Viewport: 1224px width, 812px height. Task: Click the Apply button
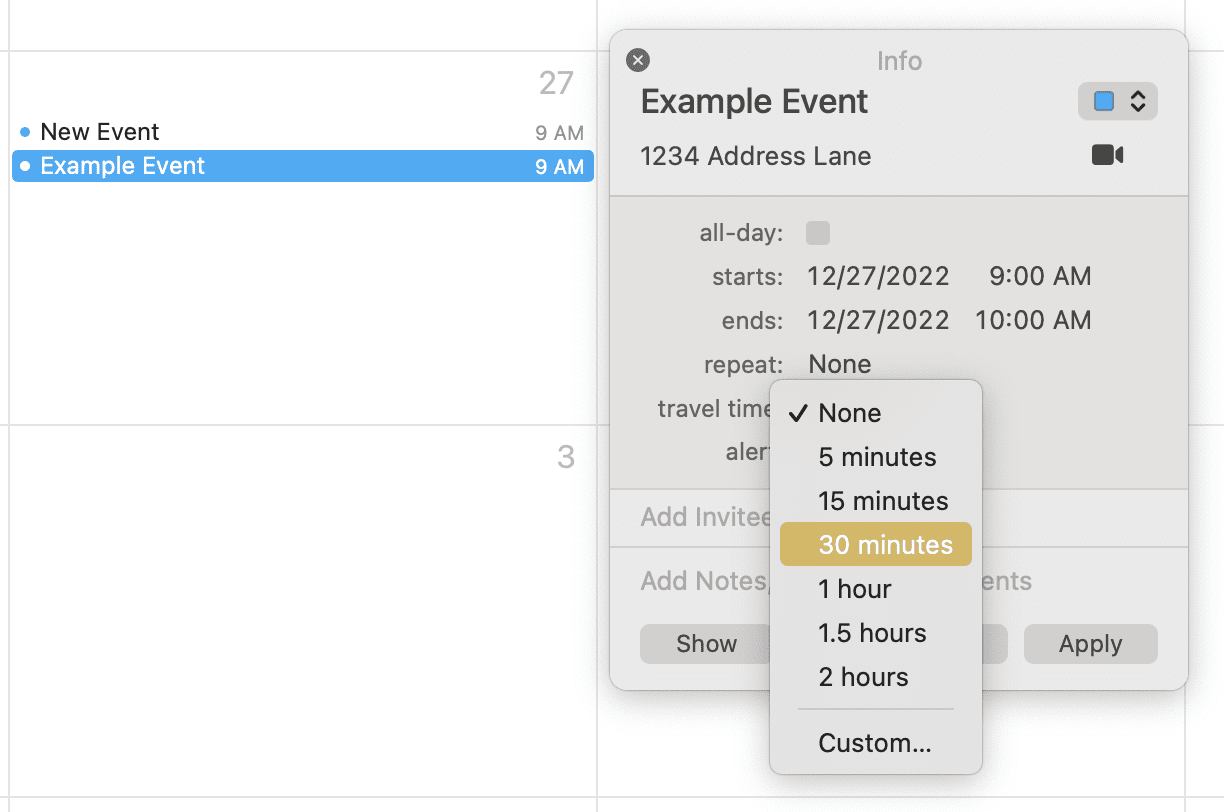pyautogui.click(x=1090, y=644)
